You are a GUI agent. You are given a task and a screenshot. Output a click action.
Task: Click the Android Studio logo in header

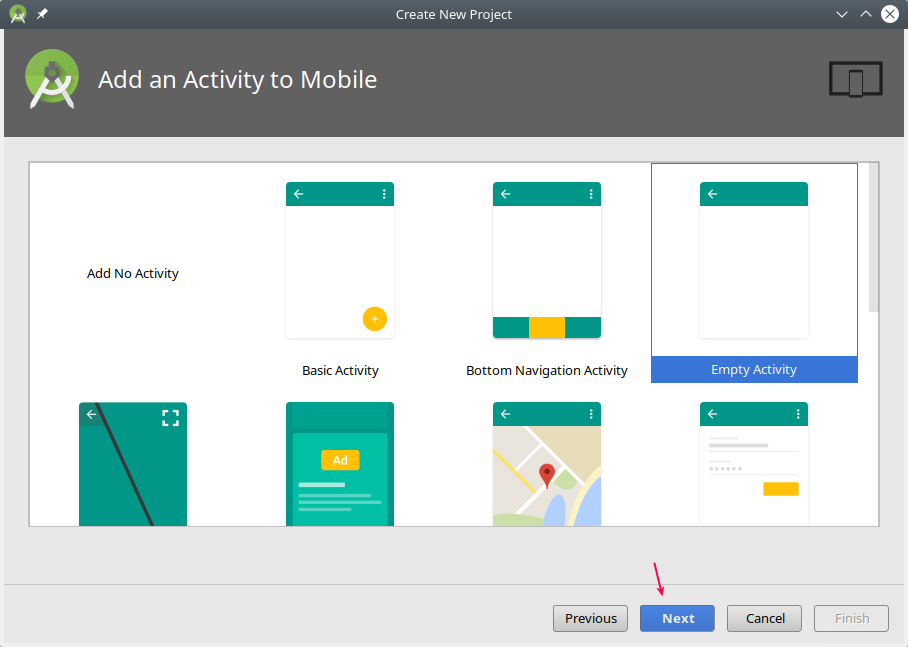click(x=52, y=80)
